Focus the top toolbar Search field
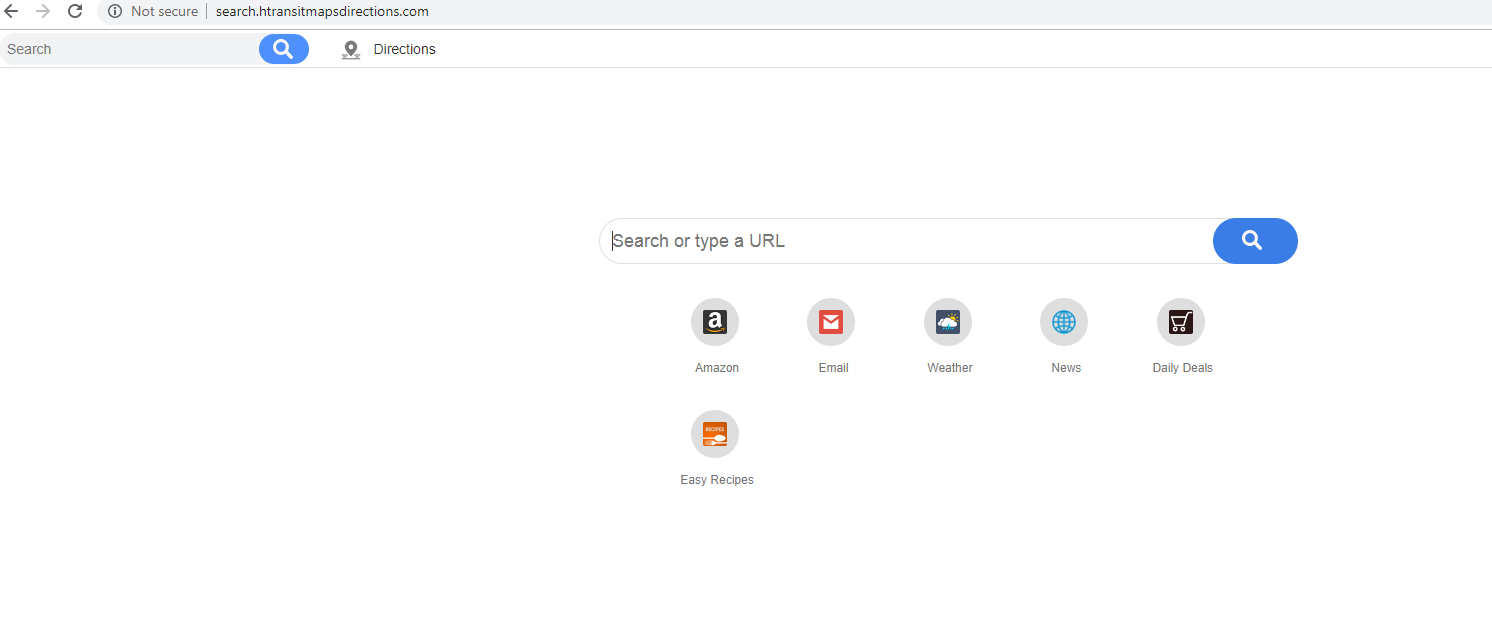 [130, 49]
